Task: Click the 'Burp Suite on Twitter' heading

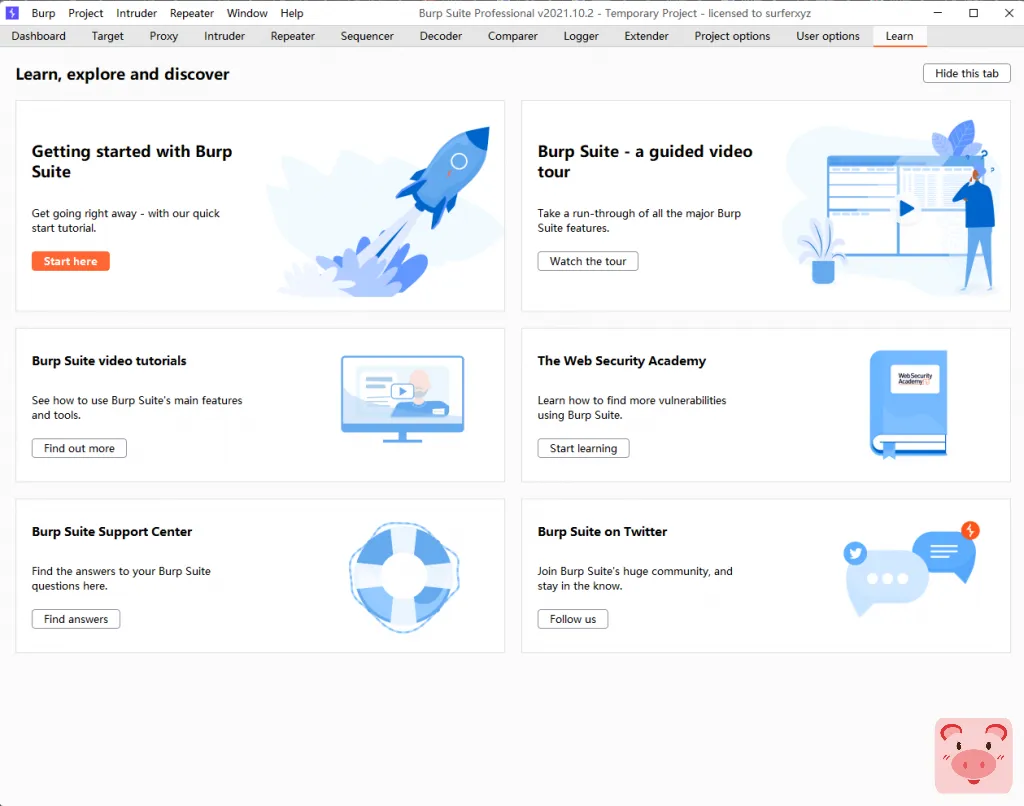Action: click(602, 532)
